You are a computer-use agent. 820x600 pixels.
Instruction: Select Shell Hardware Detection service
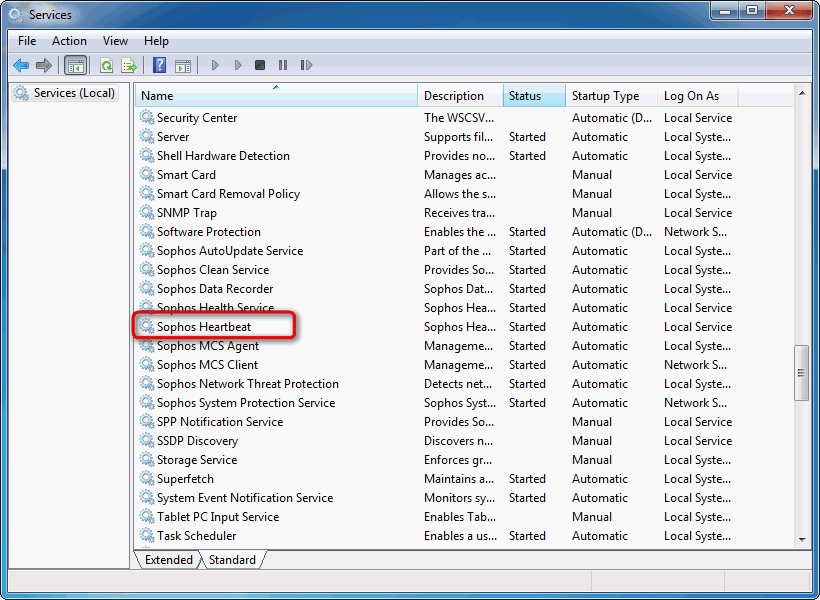pyautogui.click(x=223, y=156)
